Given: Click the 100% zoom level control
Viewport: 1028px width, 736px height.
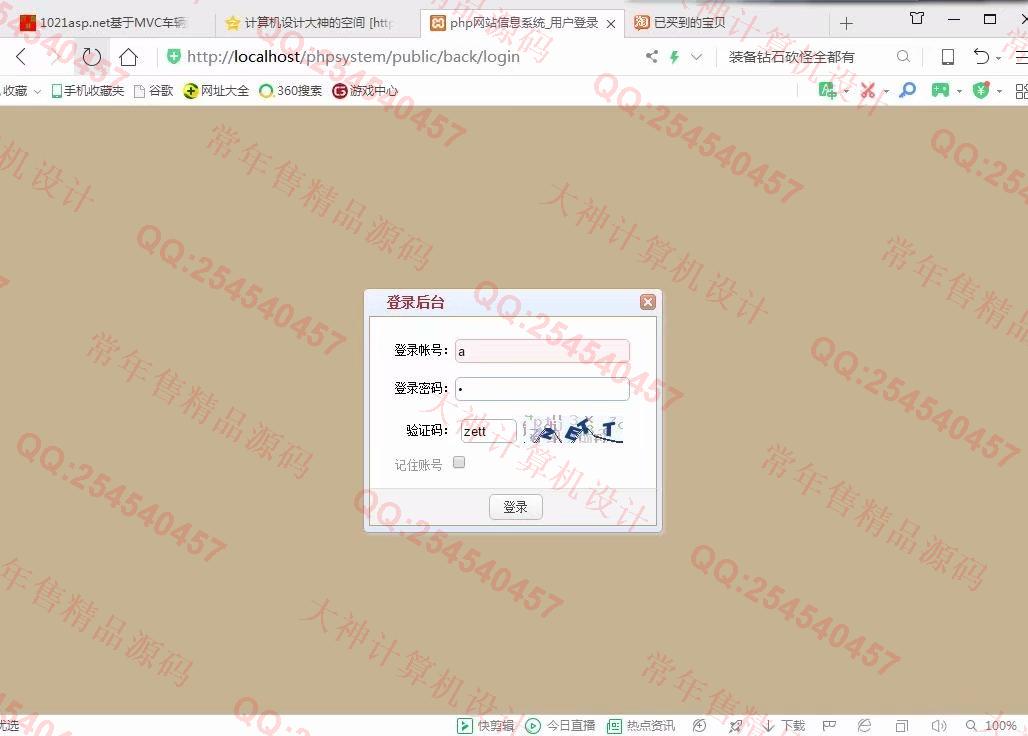Looking at the screenshot, I should tap(991, 726).
